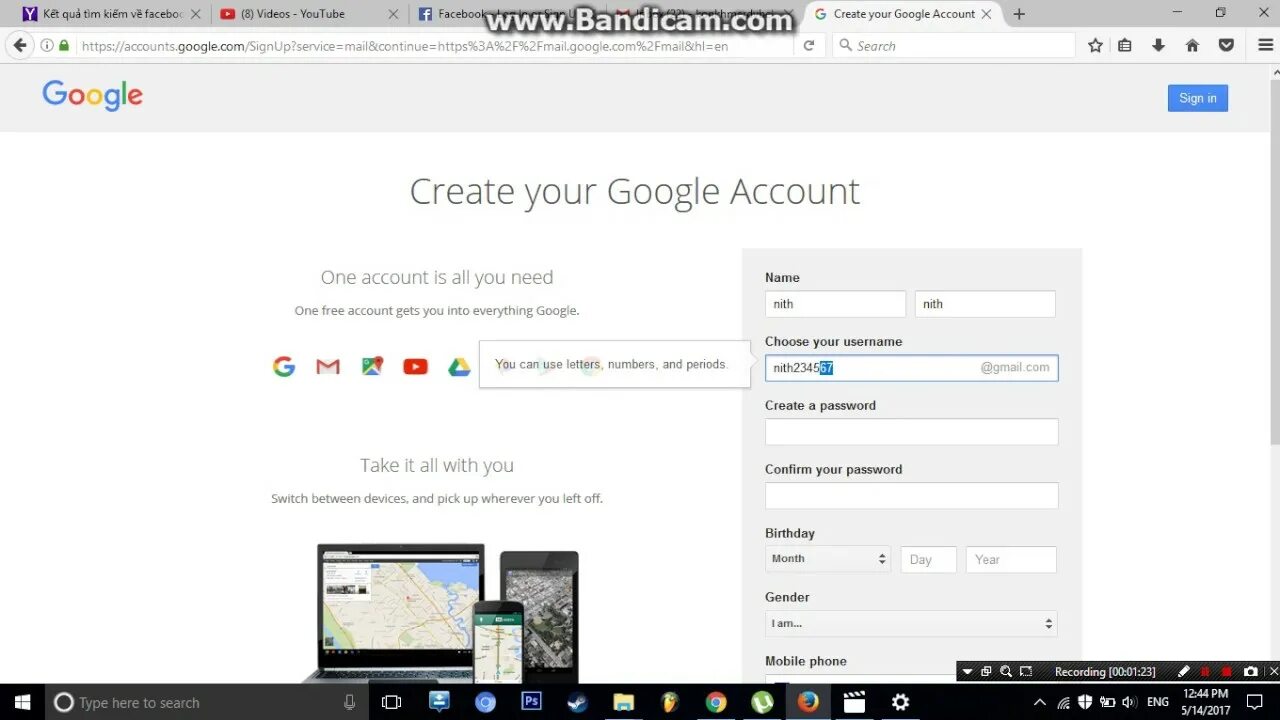1280x720 pixels.
Task: Click the Confirm your password field
Action: coord(911,496)
